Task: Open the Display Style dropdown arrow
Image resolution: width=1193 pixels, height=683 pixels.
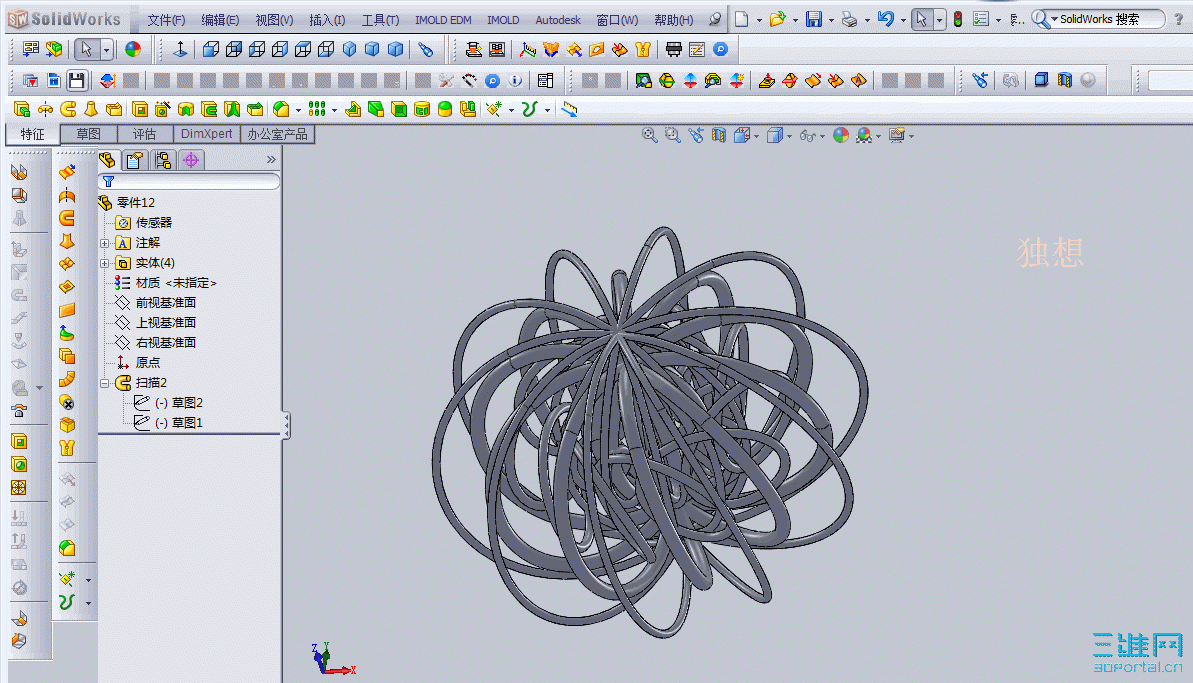Action: click(x=789, y=134)
